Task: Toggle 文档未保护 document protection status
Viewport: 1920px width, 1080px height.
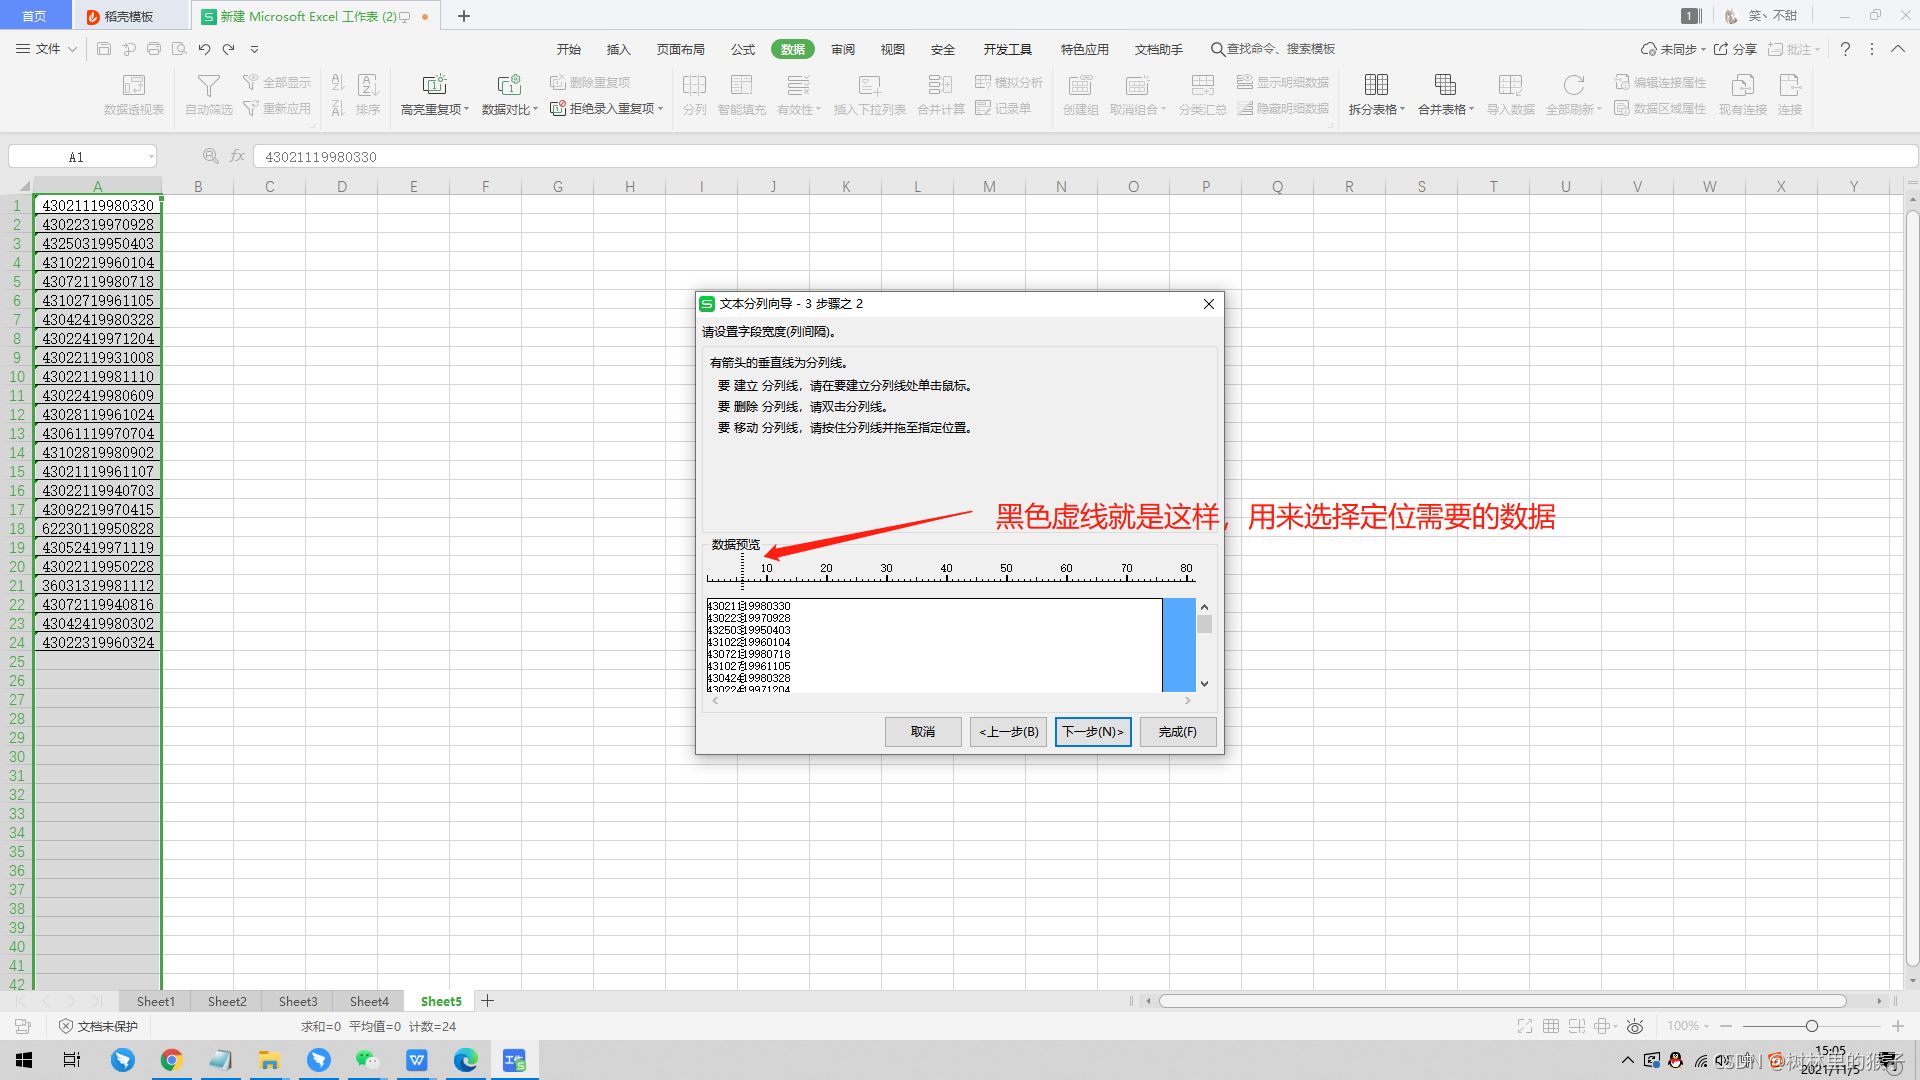Action: point(98,1026)
